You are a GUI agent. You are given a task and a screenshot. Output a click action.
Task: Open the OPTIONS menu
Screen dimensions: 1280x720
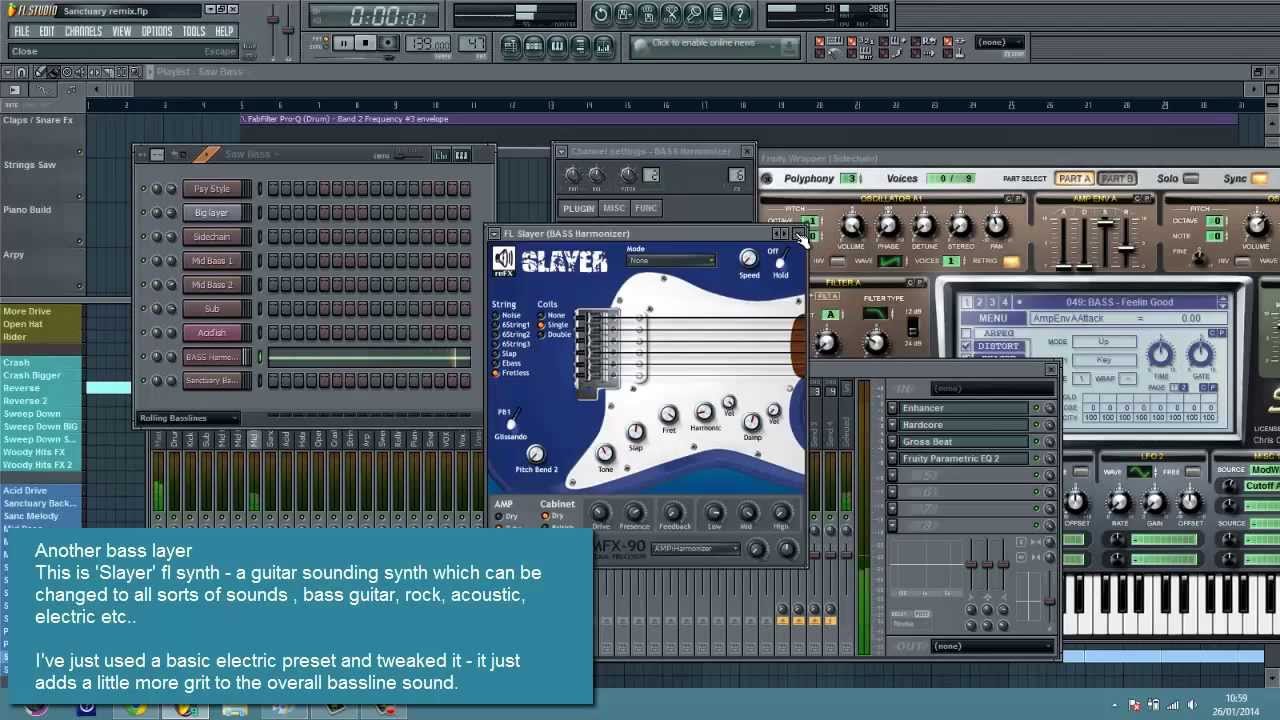(x=157, y=31)
